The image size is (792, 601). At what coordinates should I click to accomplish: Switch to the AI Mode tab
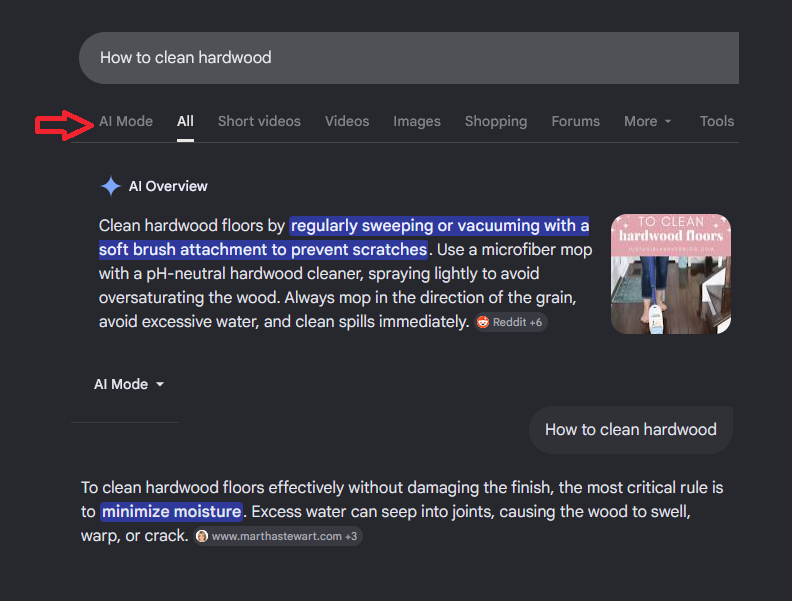(126, 121)
